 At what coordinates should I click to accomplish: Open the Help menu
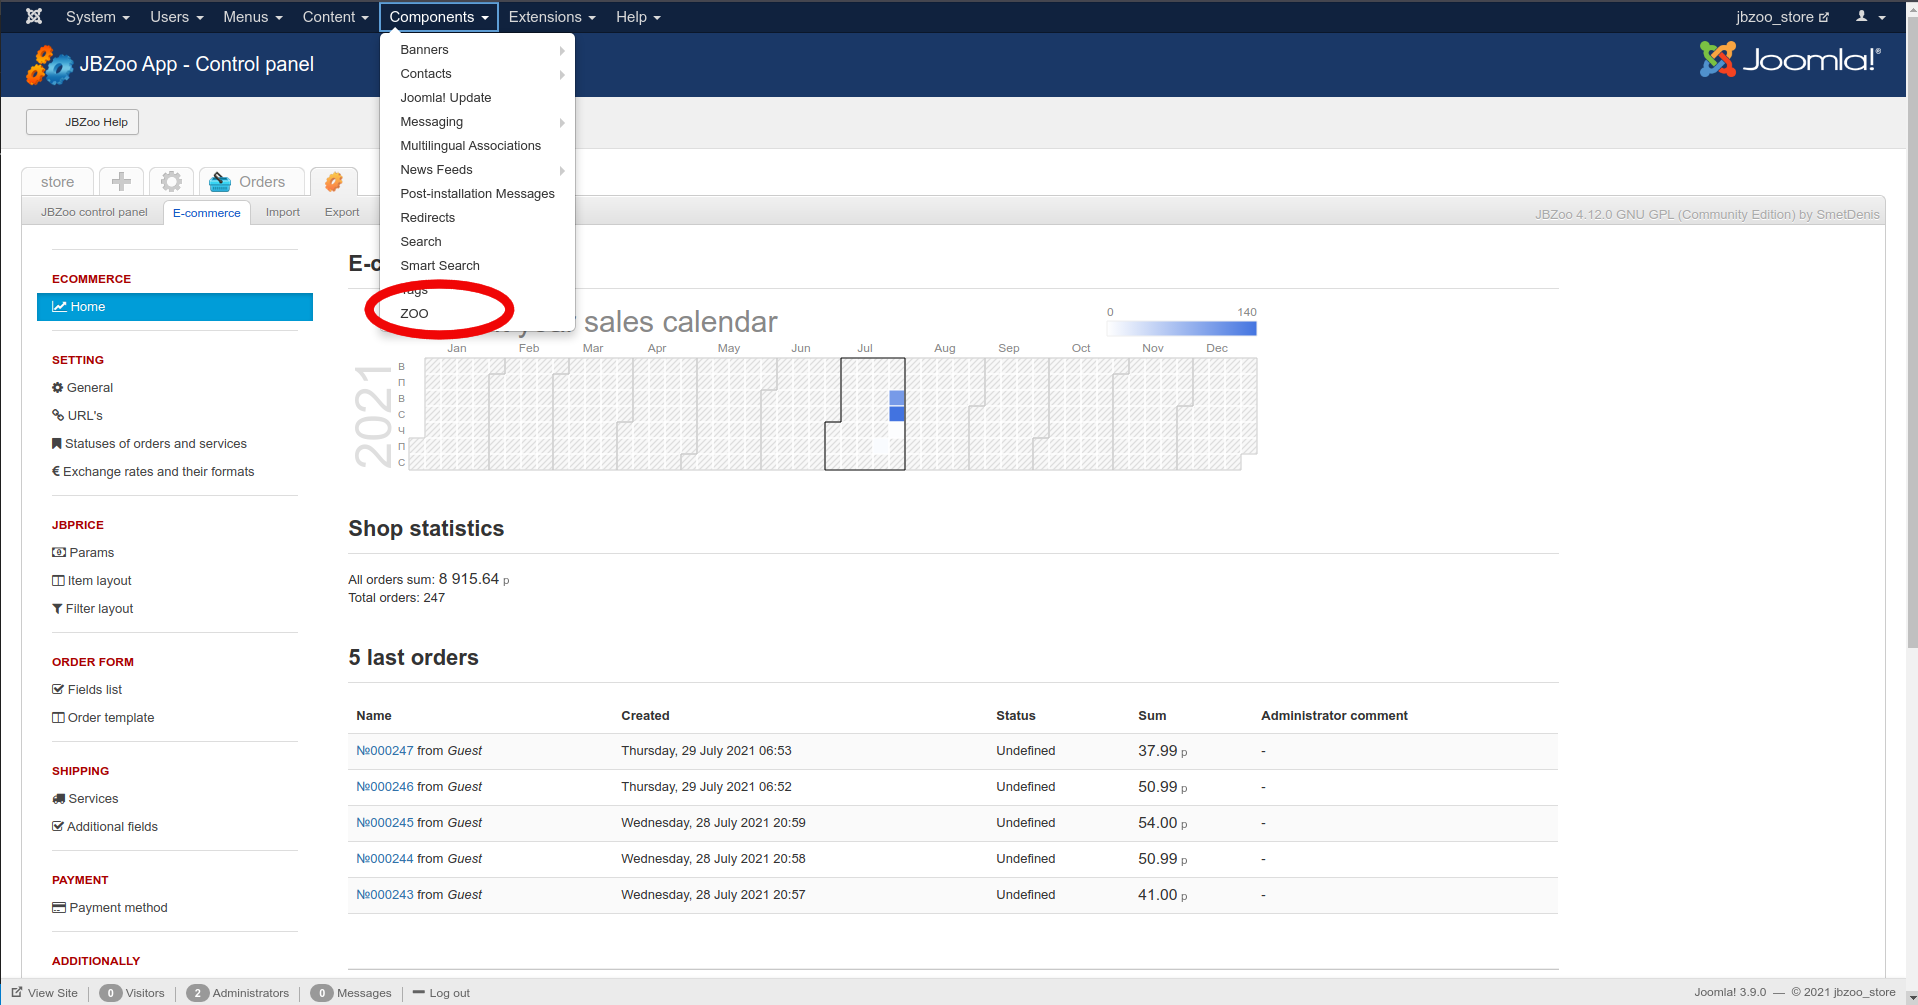coord(638,17)
